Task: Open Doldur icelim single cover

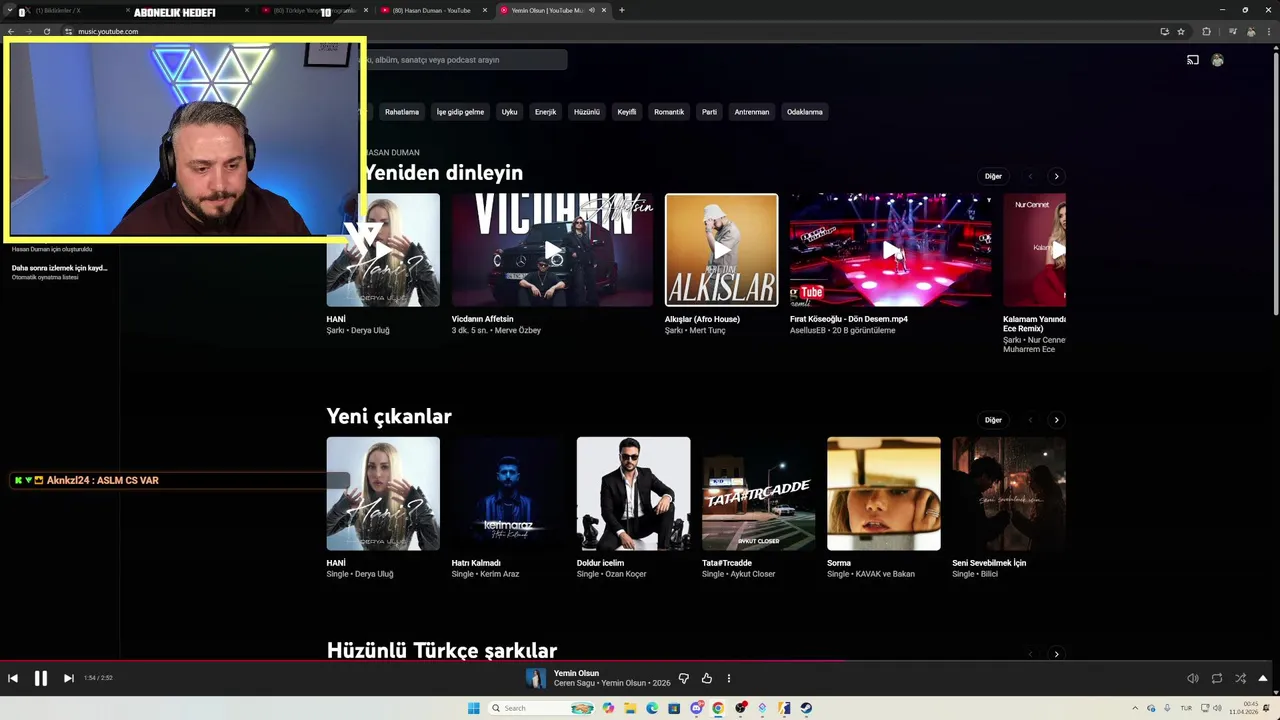Action: 633,493
